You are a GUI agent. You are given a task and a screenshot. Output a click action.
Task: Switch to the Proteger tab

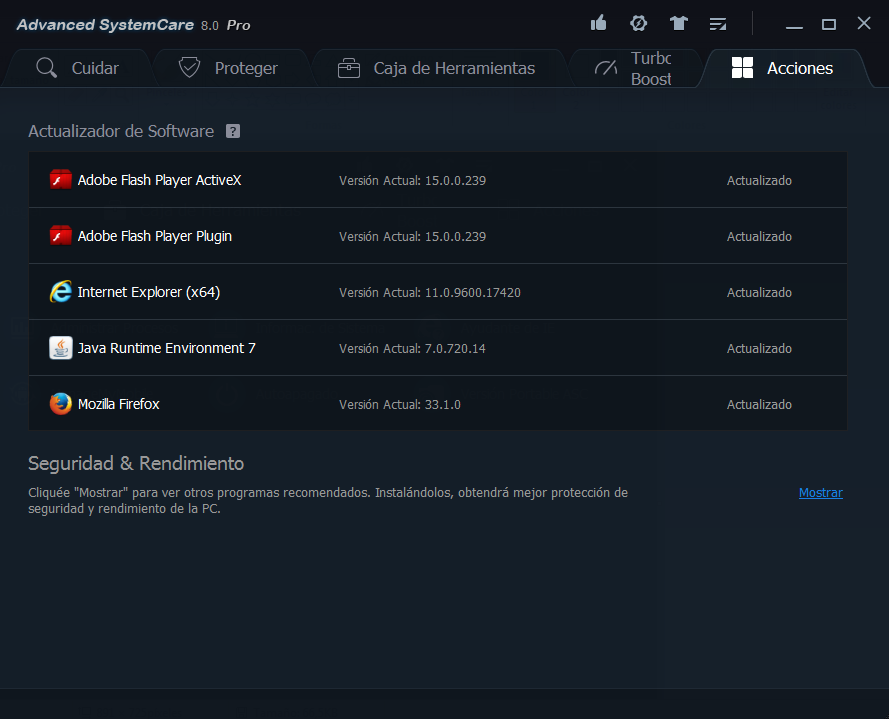(x=228, y=68)
